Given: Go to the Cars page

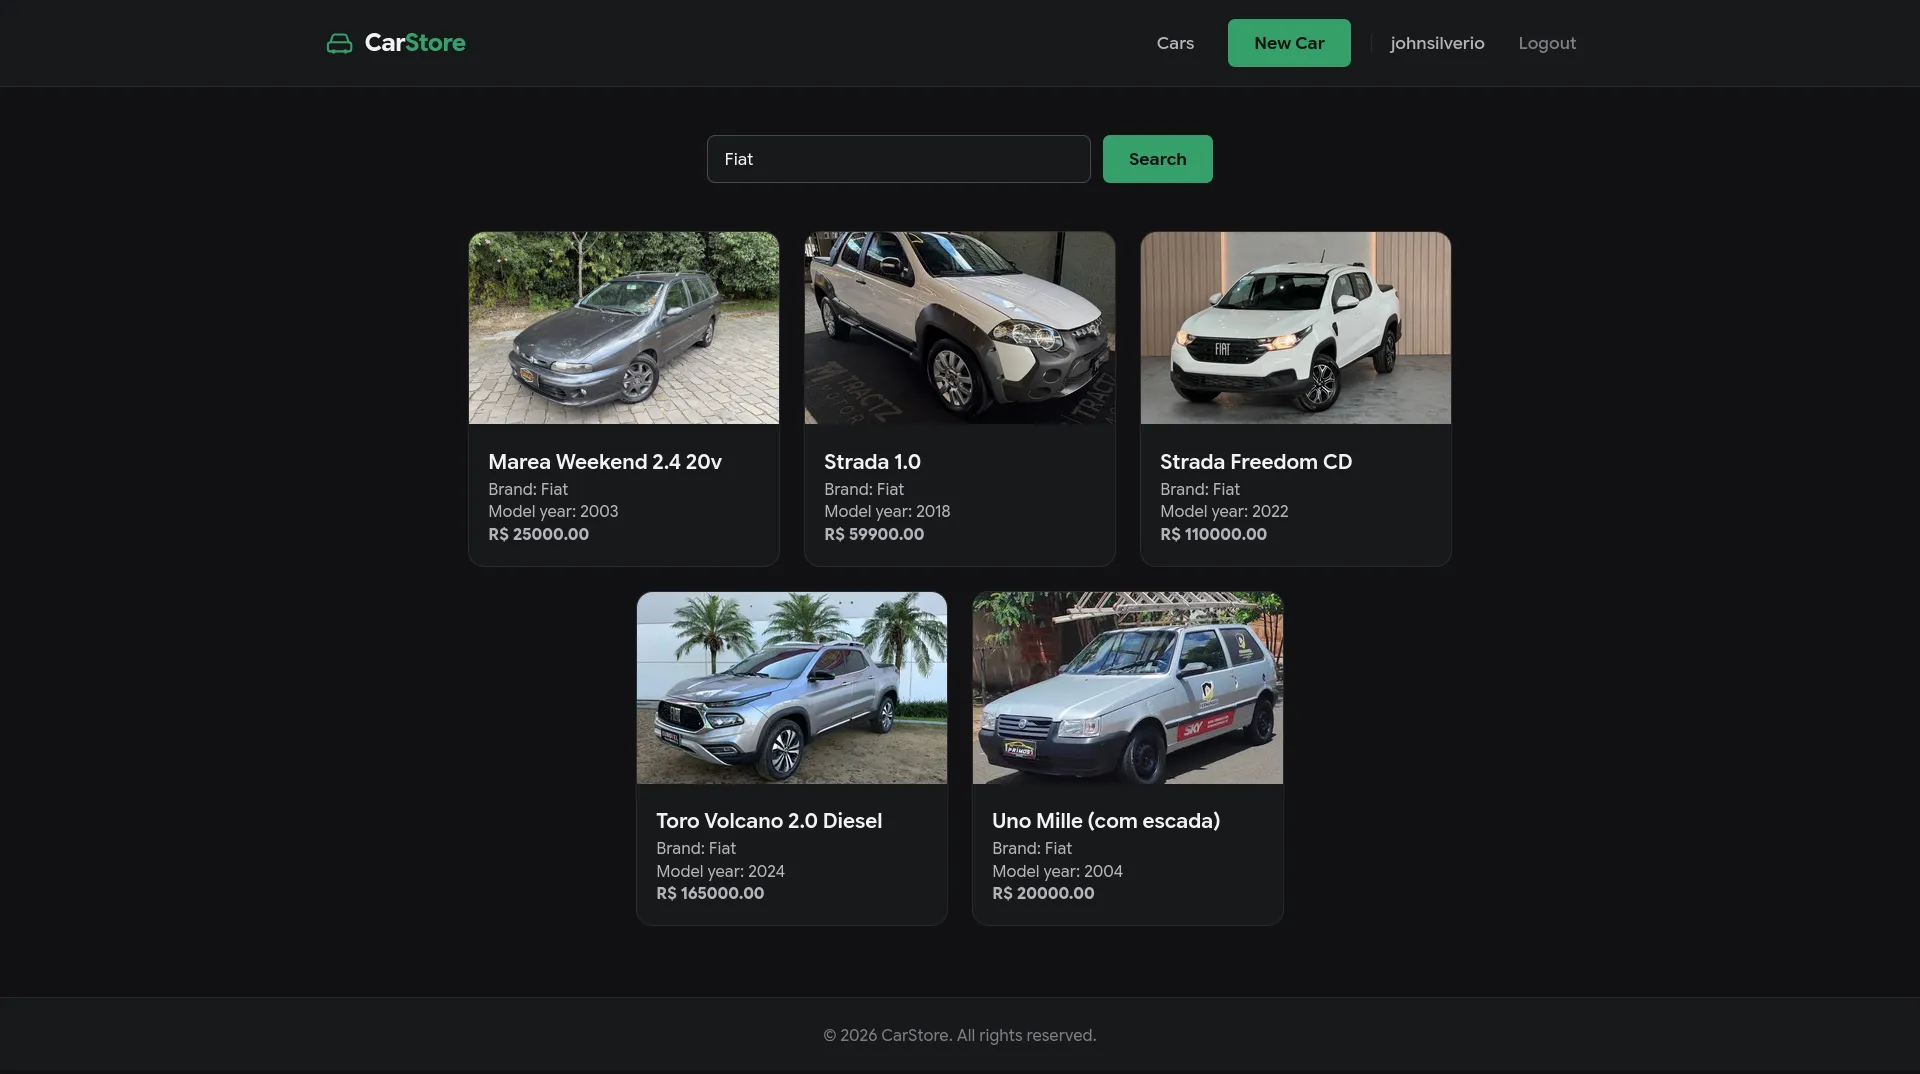Looking at the screenshot, I should tap(1175, 43).
